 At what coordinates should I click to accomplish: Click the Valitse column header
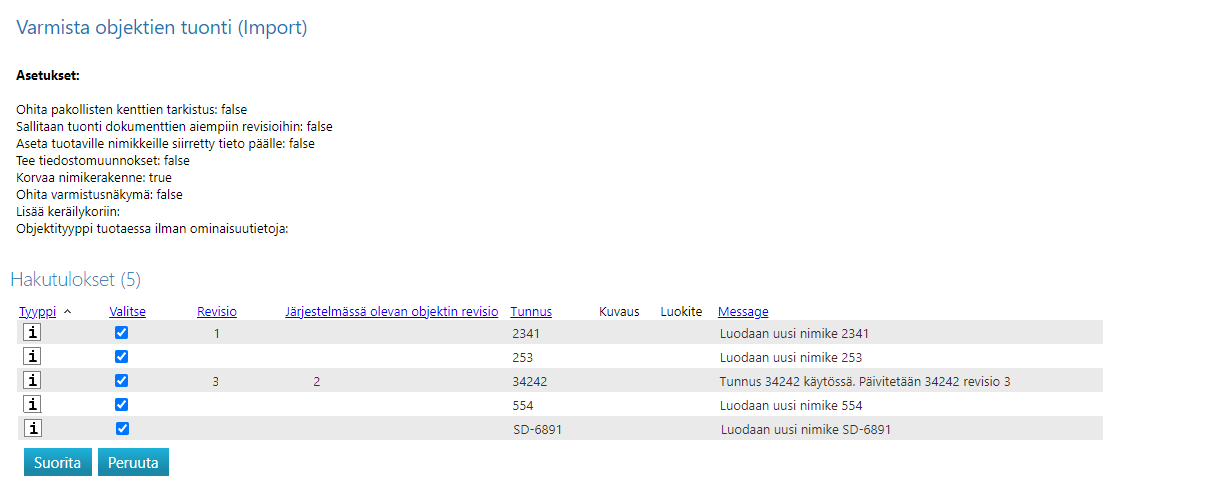coord(127,312)
